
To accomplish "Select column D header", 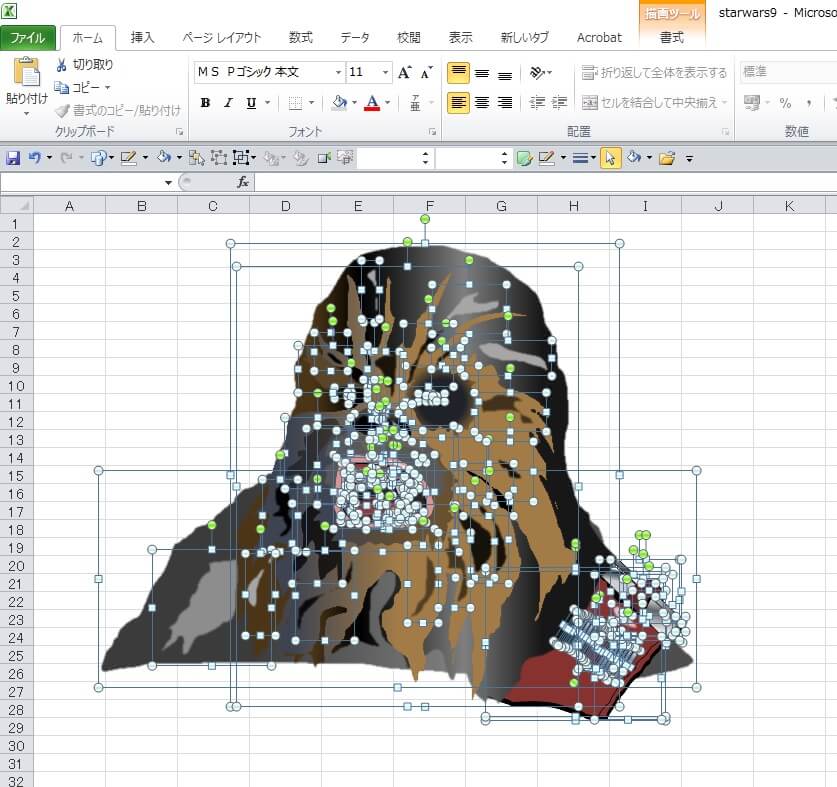I will [286, 206].
